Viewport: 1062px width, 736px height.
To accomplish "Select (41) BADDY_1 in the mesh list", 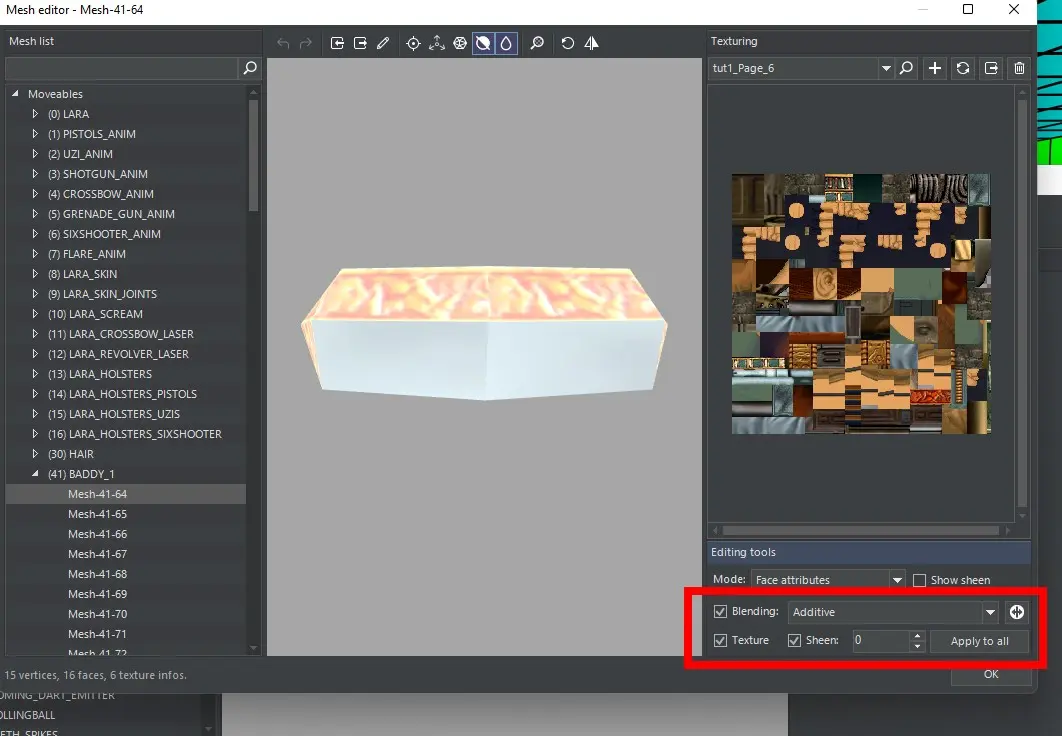I will coord(80,474).
